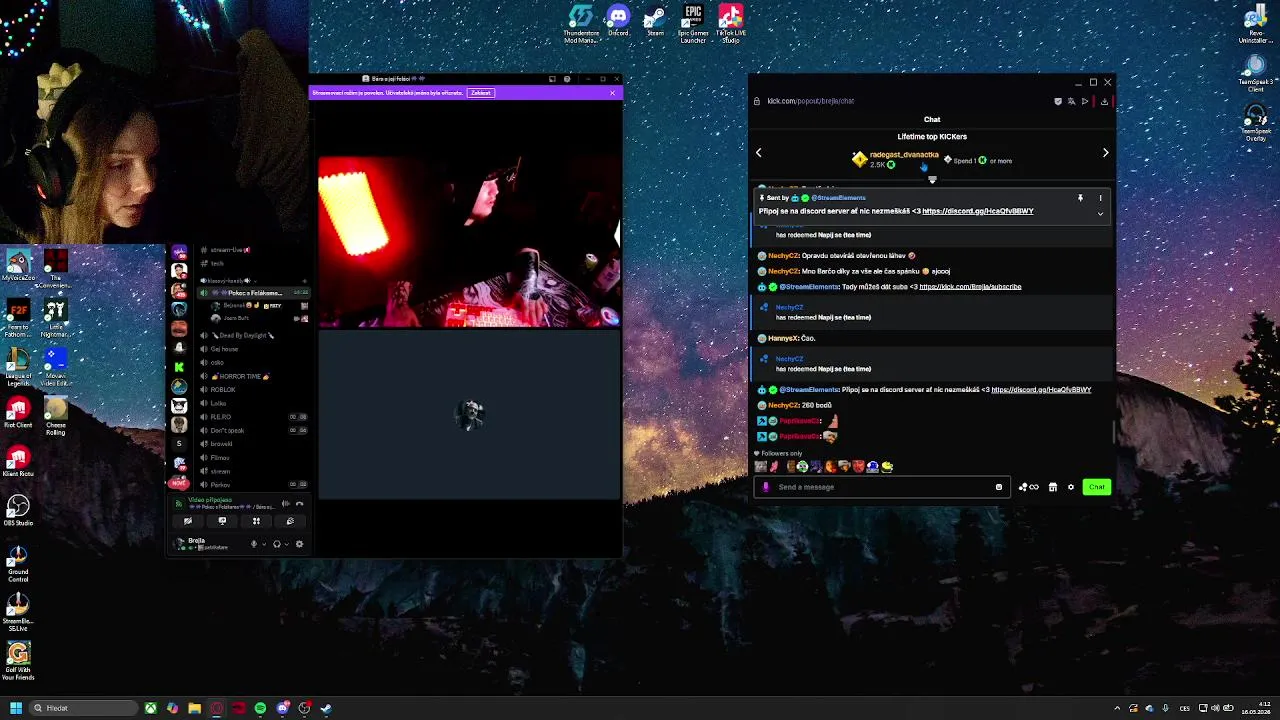1280x720 pixels.
Task: Open the Discord desktop shortcut
Action: click(x=618, y=21)
